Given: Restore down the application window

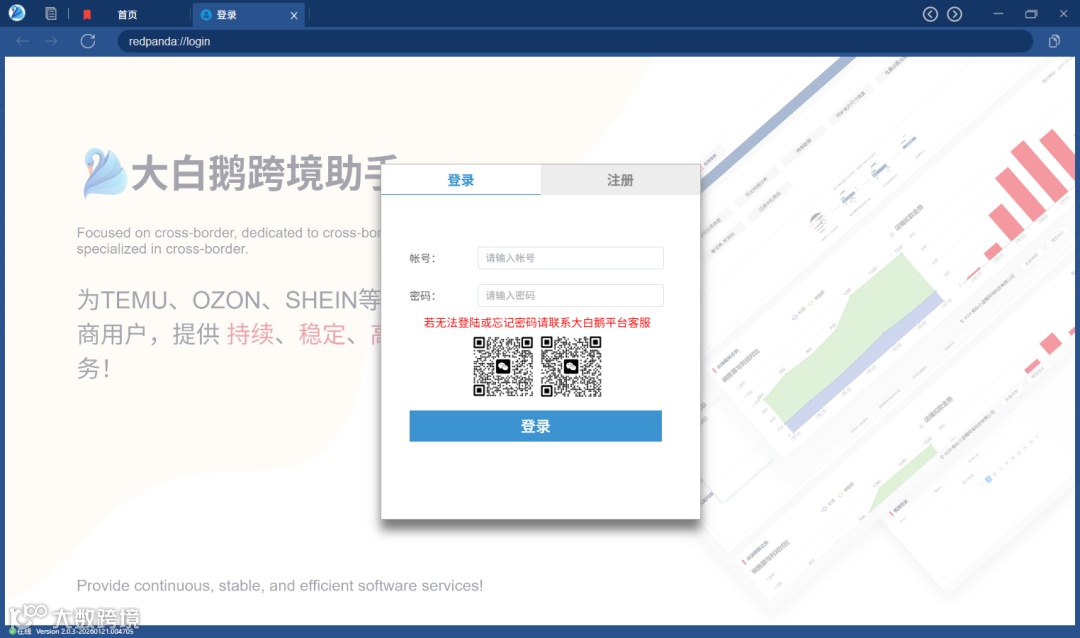Looking at the screenshot, I should [x=1031, y=14].
